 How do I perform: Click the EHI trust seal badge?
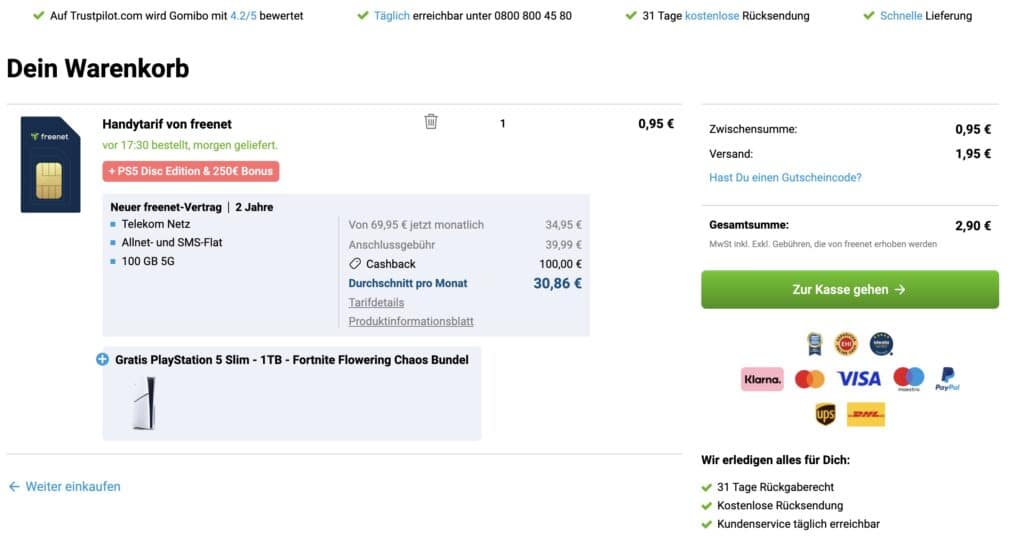pyautogui.click(x=846, y=344)
